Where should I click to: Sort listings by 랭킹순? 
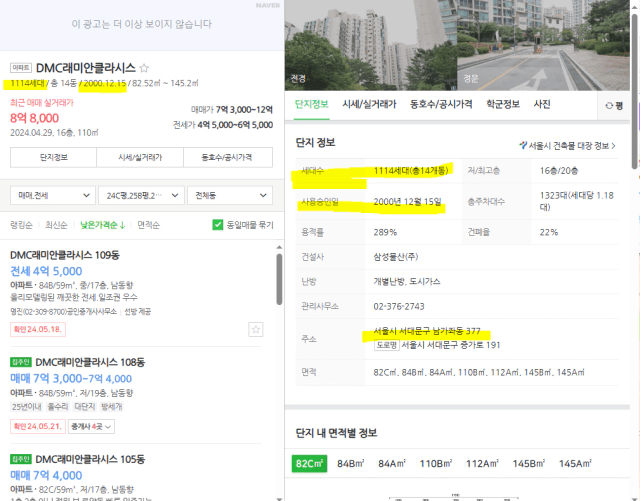21,225
